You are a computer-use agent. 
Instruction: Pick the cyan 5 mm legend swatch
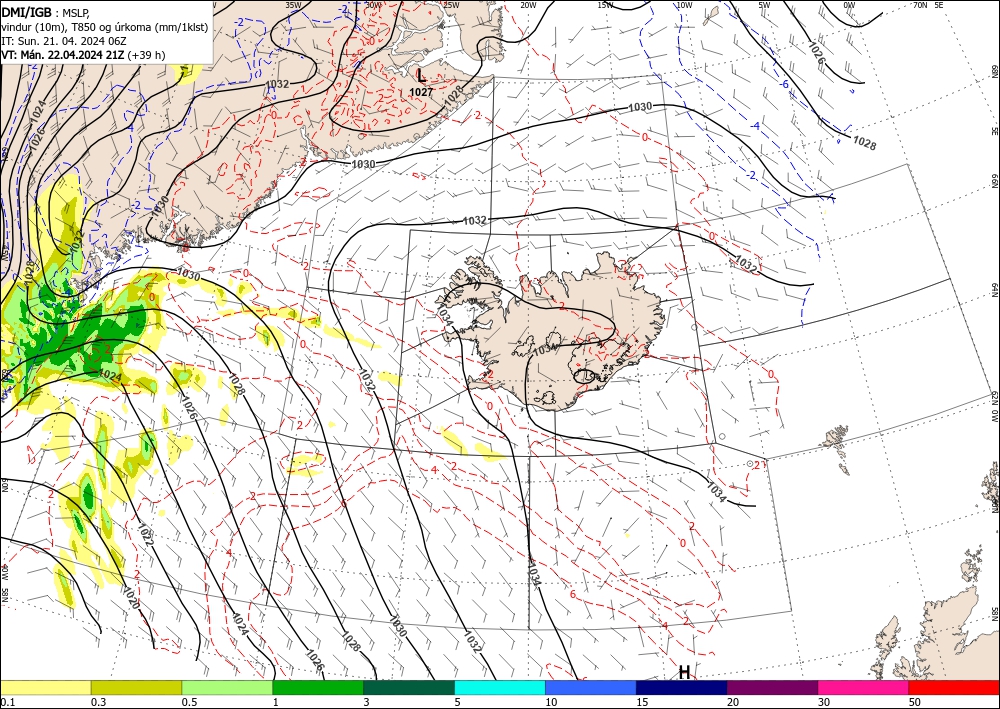pos(500,687)
